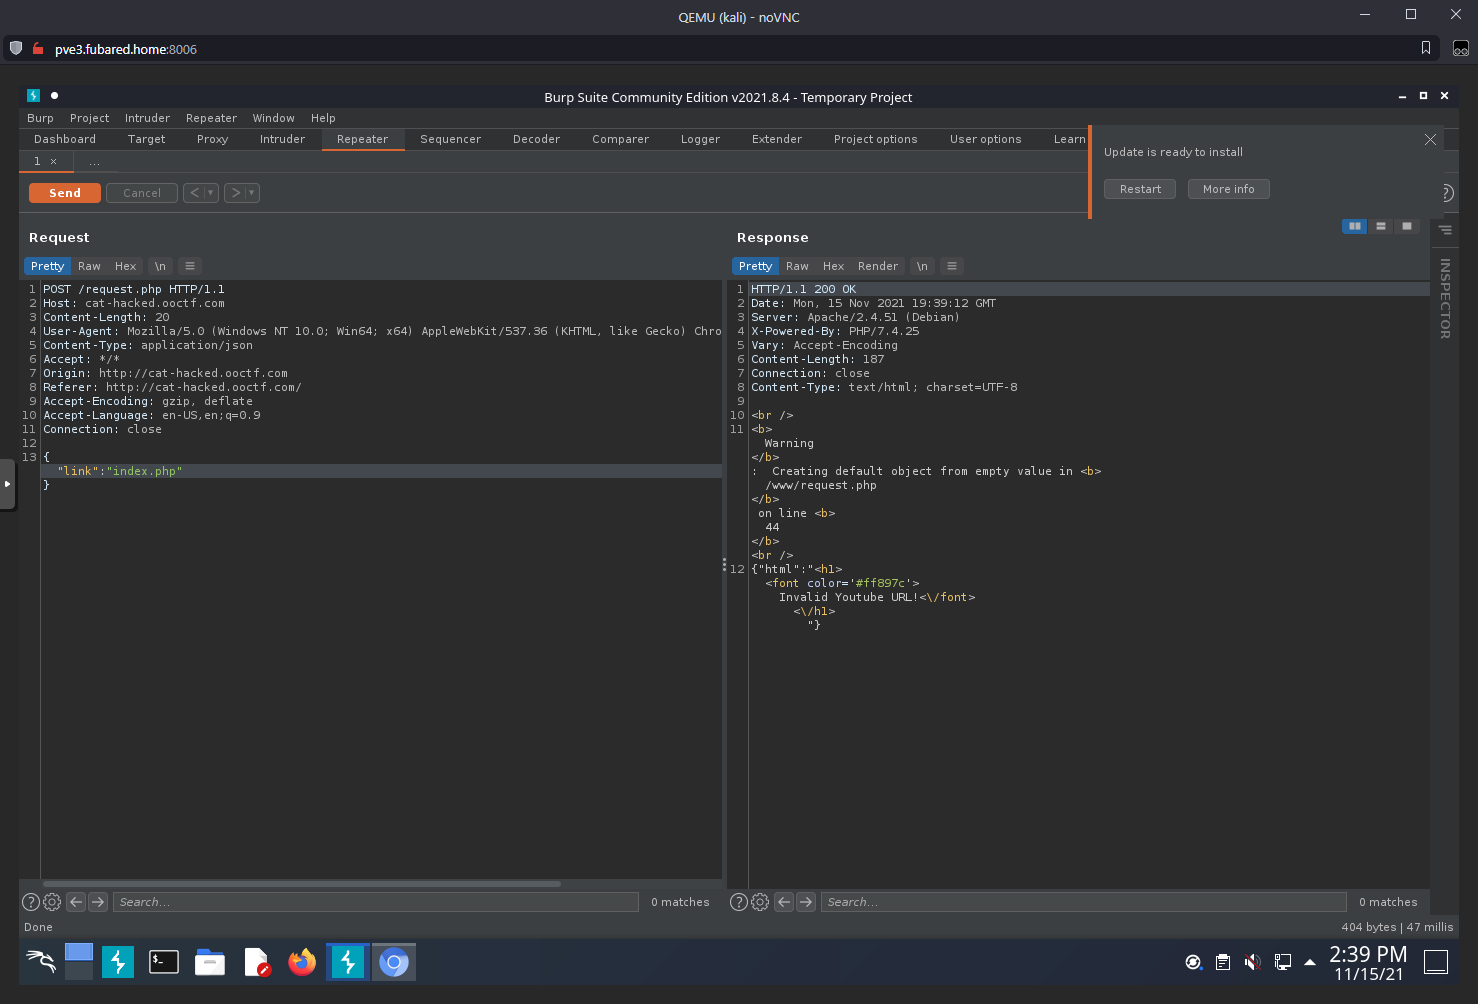This screenshot has height=1004, width=1478.
Task: Open Inspector panel settings icon
Action: (1445, 230)
